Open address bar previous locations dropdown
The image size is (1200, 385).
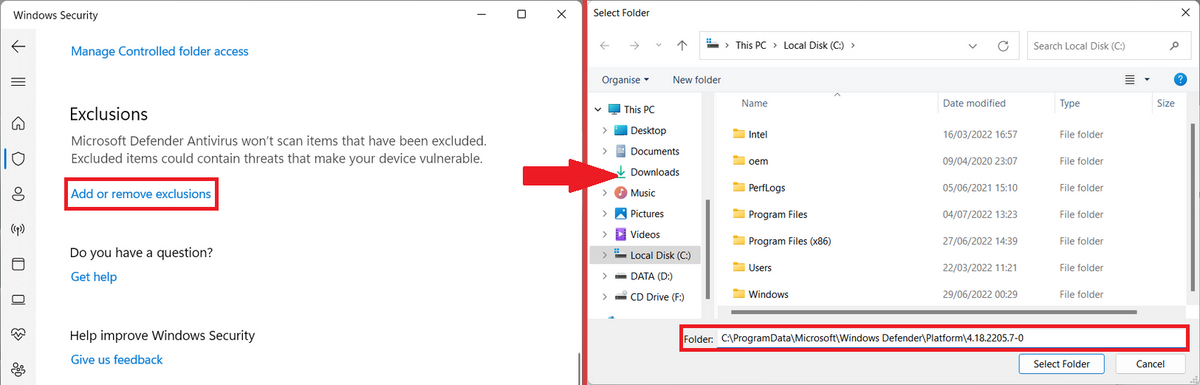coord(974,46)
